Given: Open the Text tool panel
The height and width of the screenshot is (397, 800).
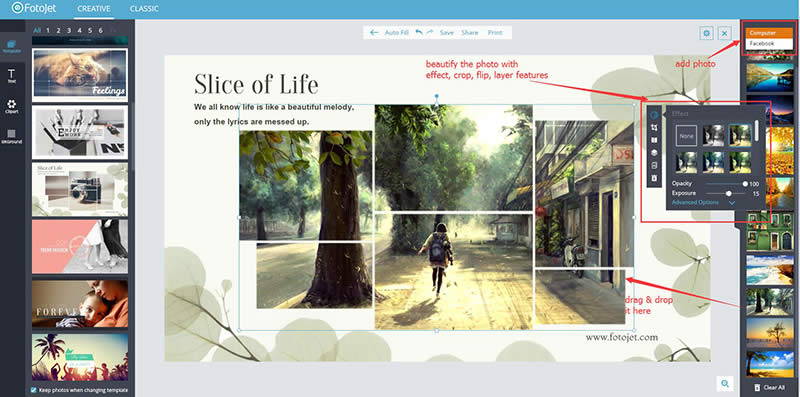Looking at the screenshot, I should [12, 76].
